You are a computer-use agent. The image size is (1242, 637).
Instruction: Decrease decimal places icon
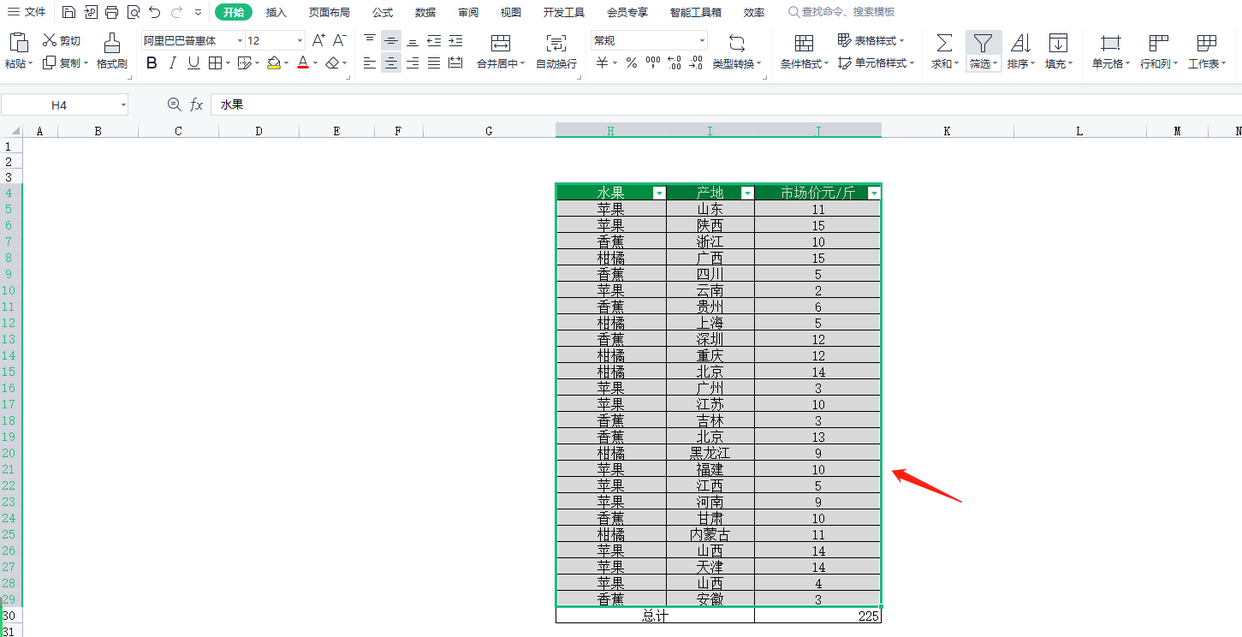click(696, 63)
